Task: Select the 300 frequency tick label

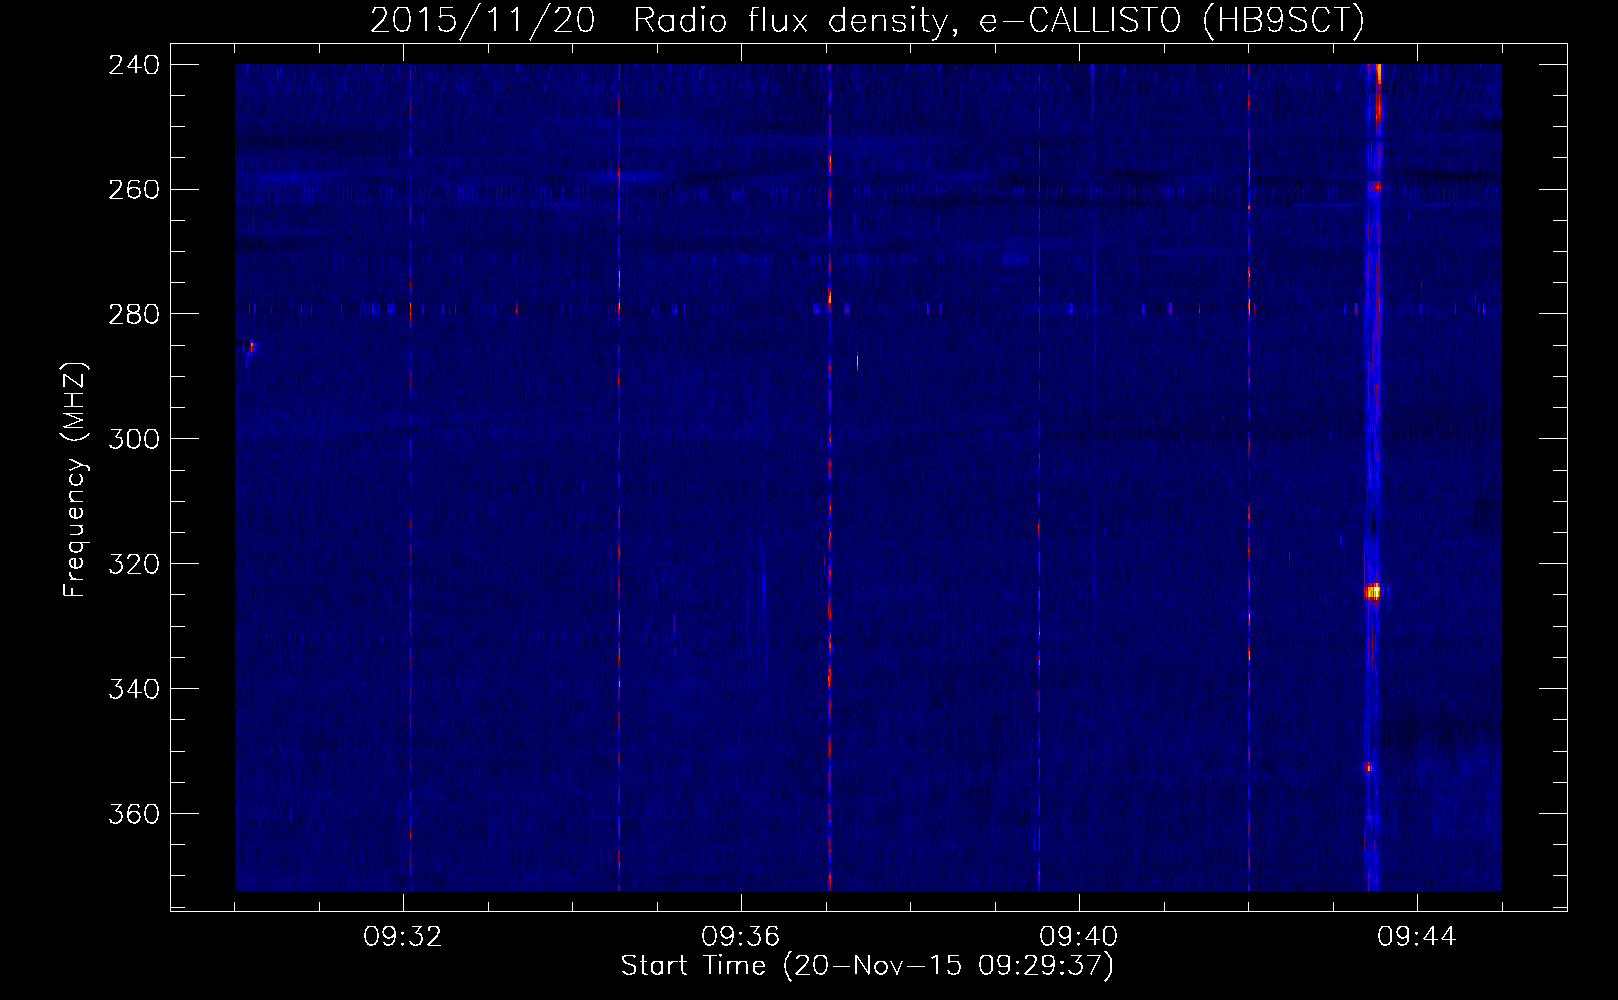Action: [x=133, y=440]
